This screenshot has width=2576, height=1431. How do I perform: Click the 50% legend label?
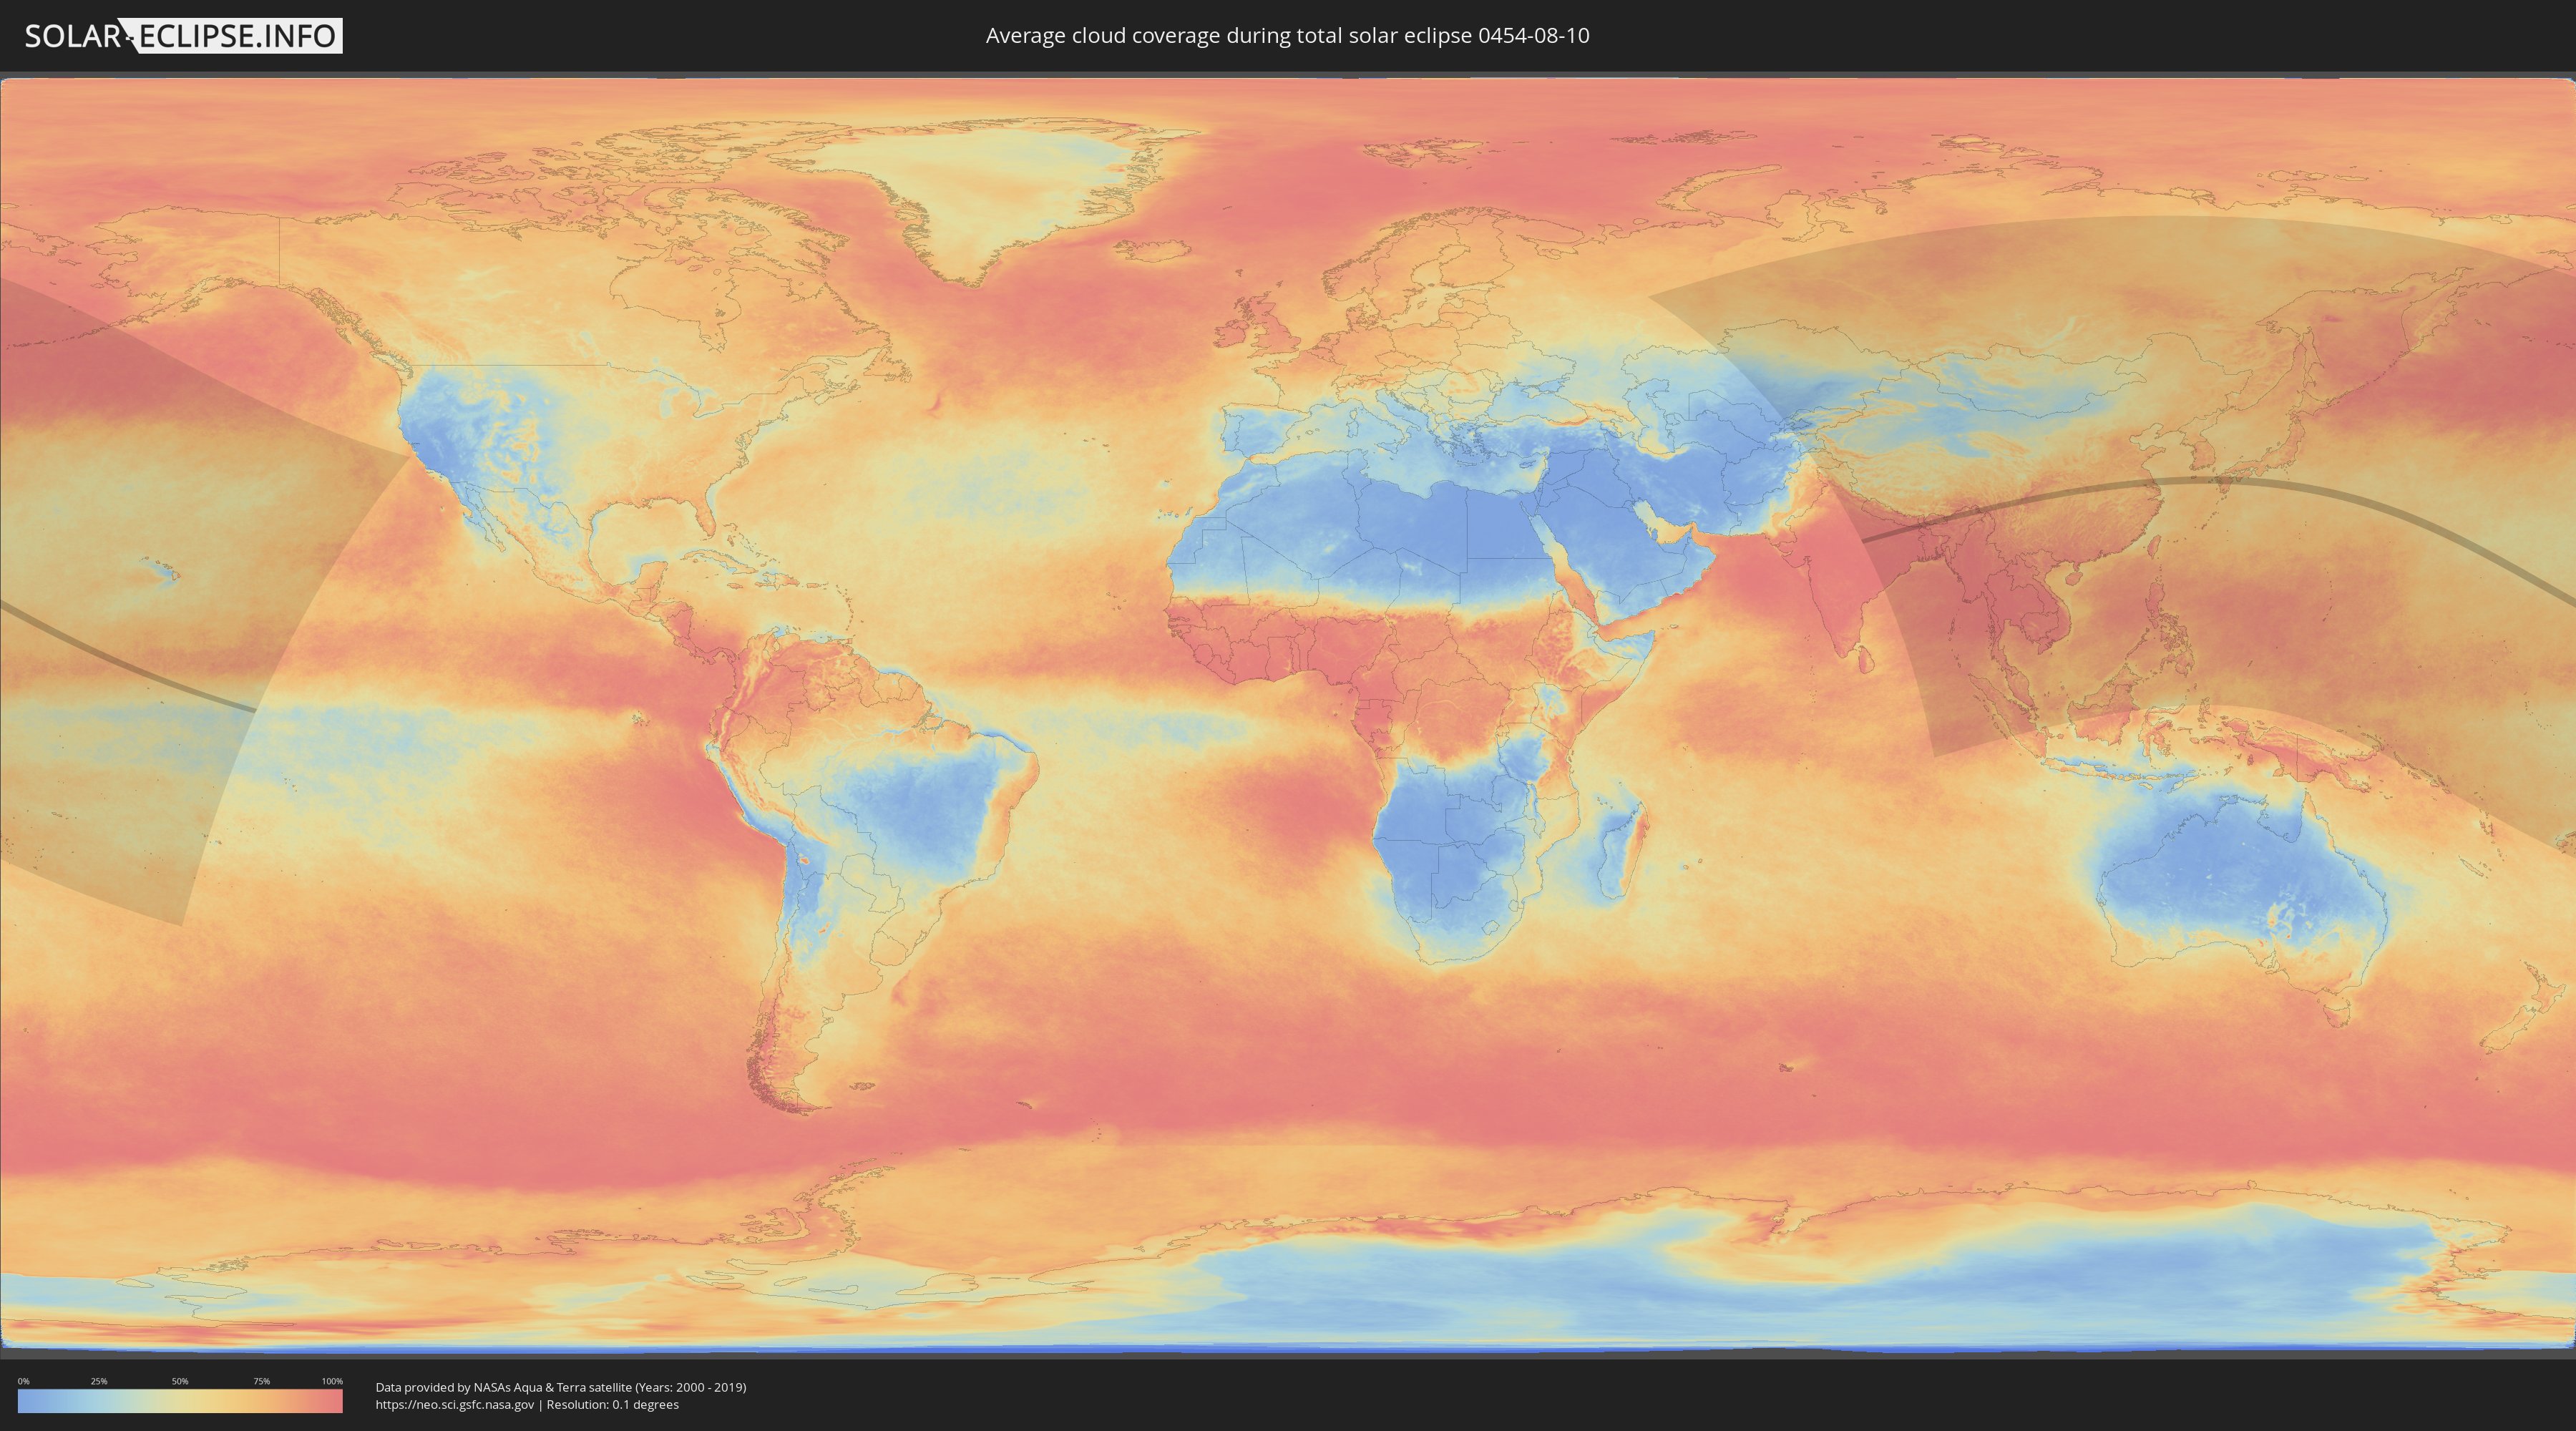(180, 1381)
